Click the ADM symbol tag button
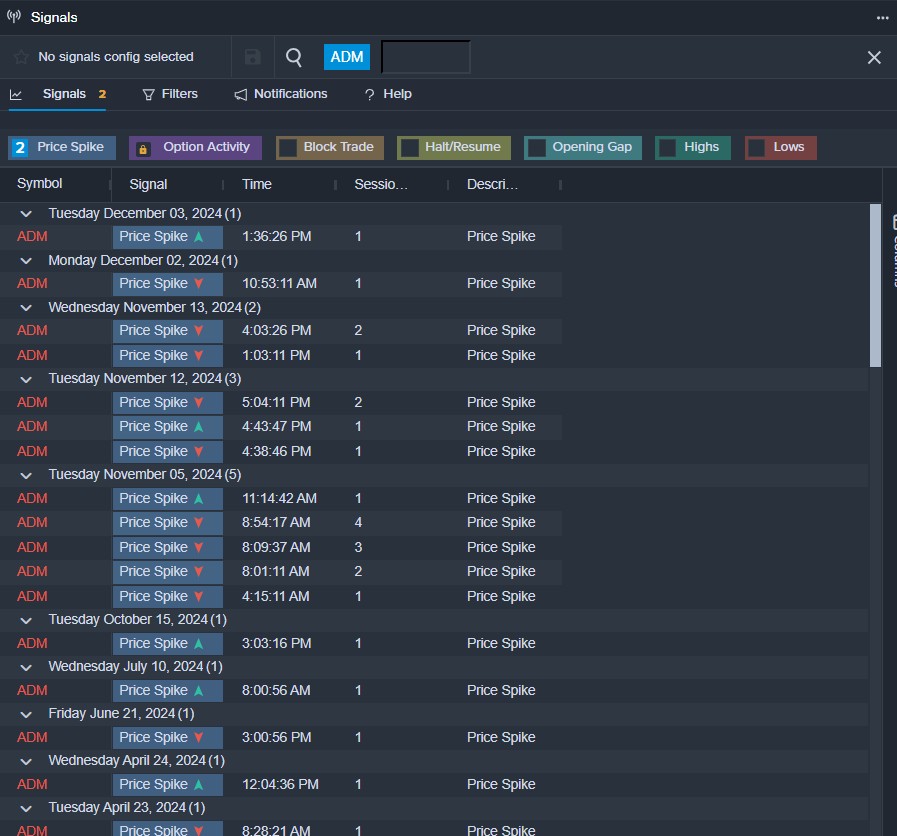Image resolution: width=897 pixels, height=836 pixels. click(346, 57)
